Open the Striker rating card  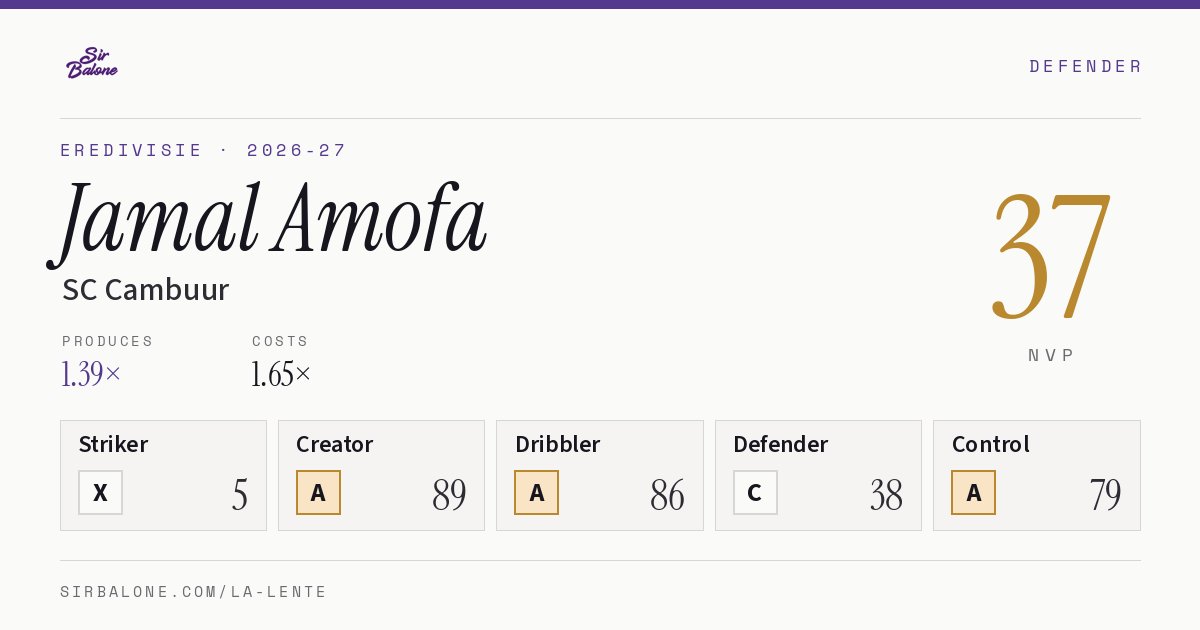click(x=163, y=475)
